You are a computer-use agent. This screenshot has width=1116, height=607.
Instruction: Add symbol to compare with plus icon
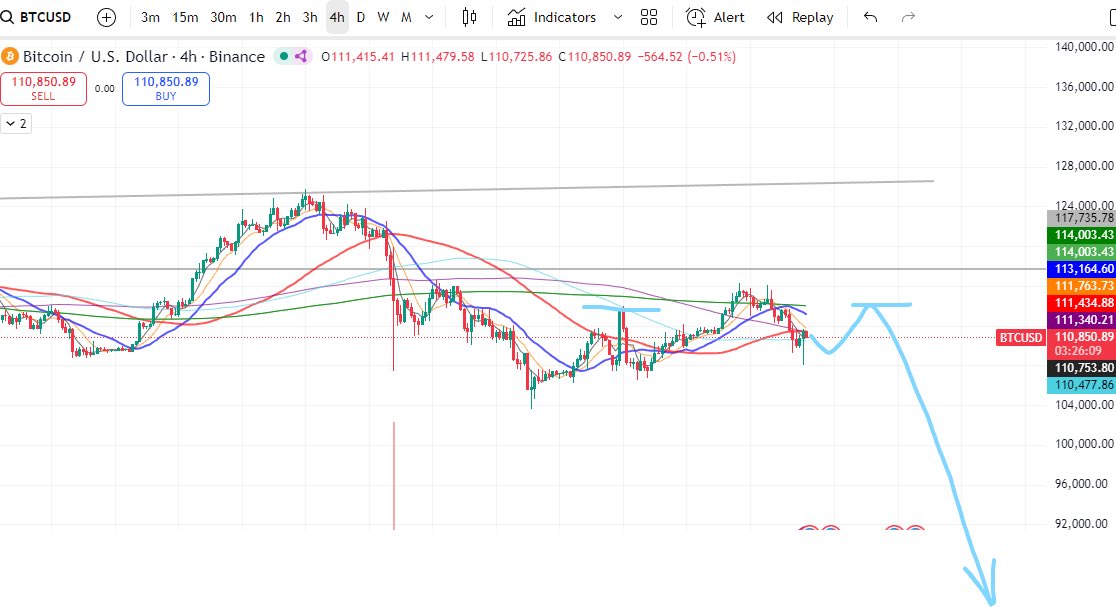[106, 17]
